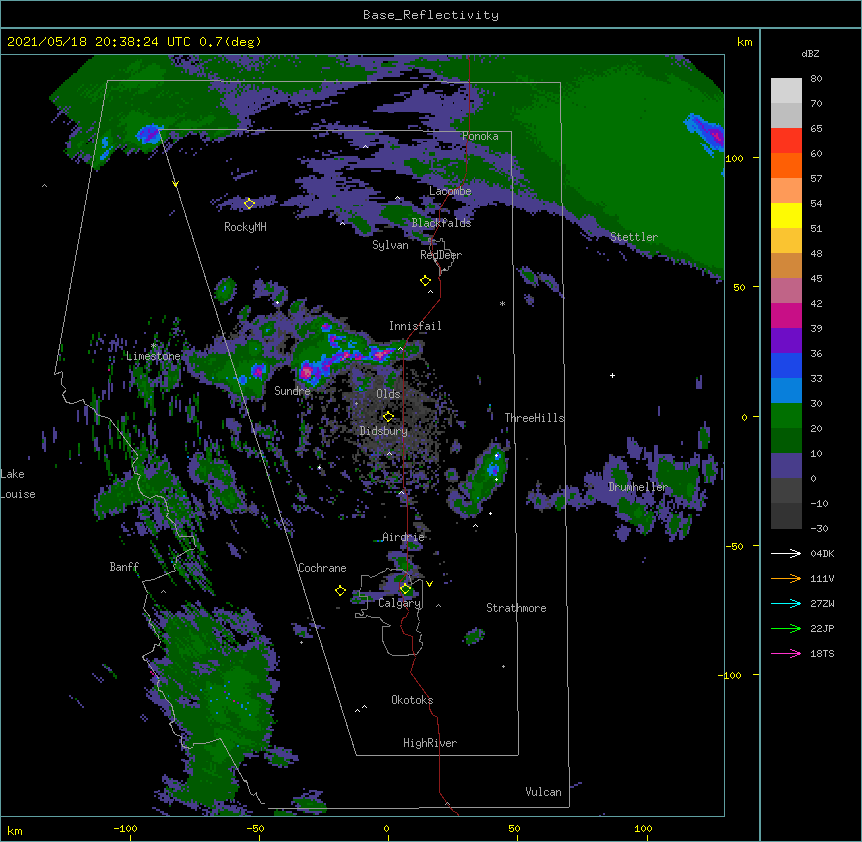
Task: Click the Lacombe label
Action: point(450,191)
